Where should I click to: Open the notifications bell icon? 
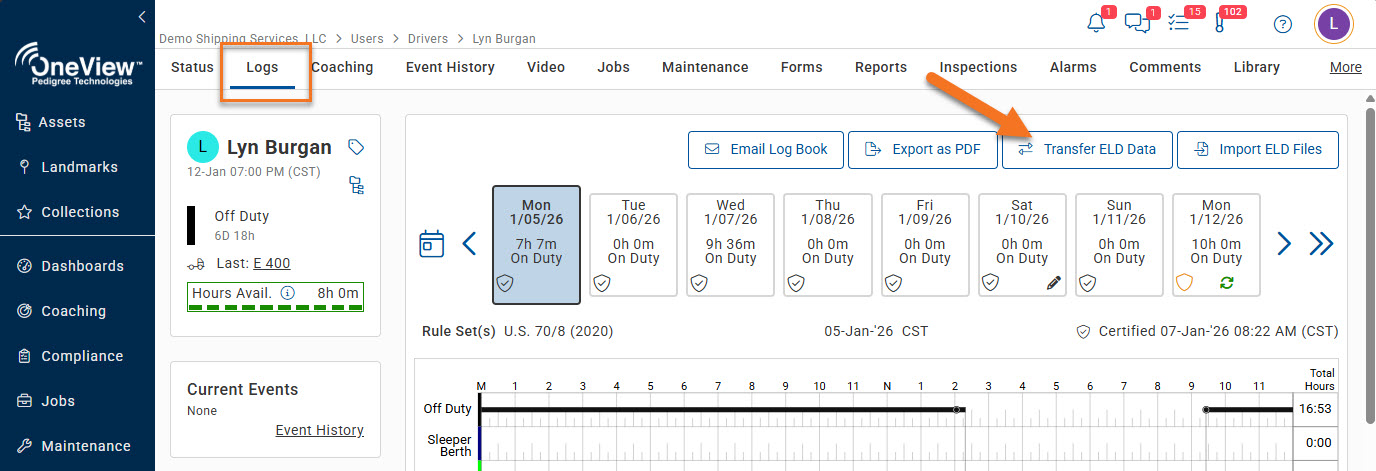[x=1097, y=23]
